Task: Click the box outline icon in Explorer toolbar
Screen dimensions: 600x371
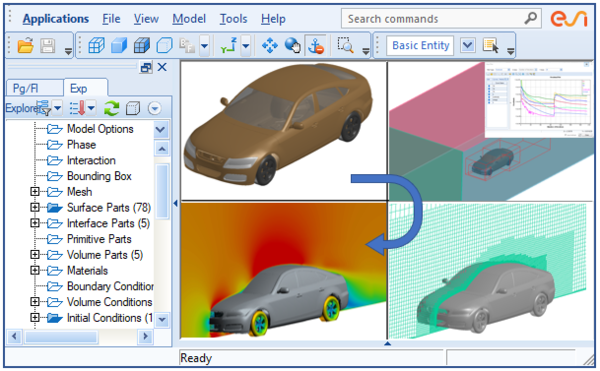Action: (x=133, y=109)
